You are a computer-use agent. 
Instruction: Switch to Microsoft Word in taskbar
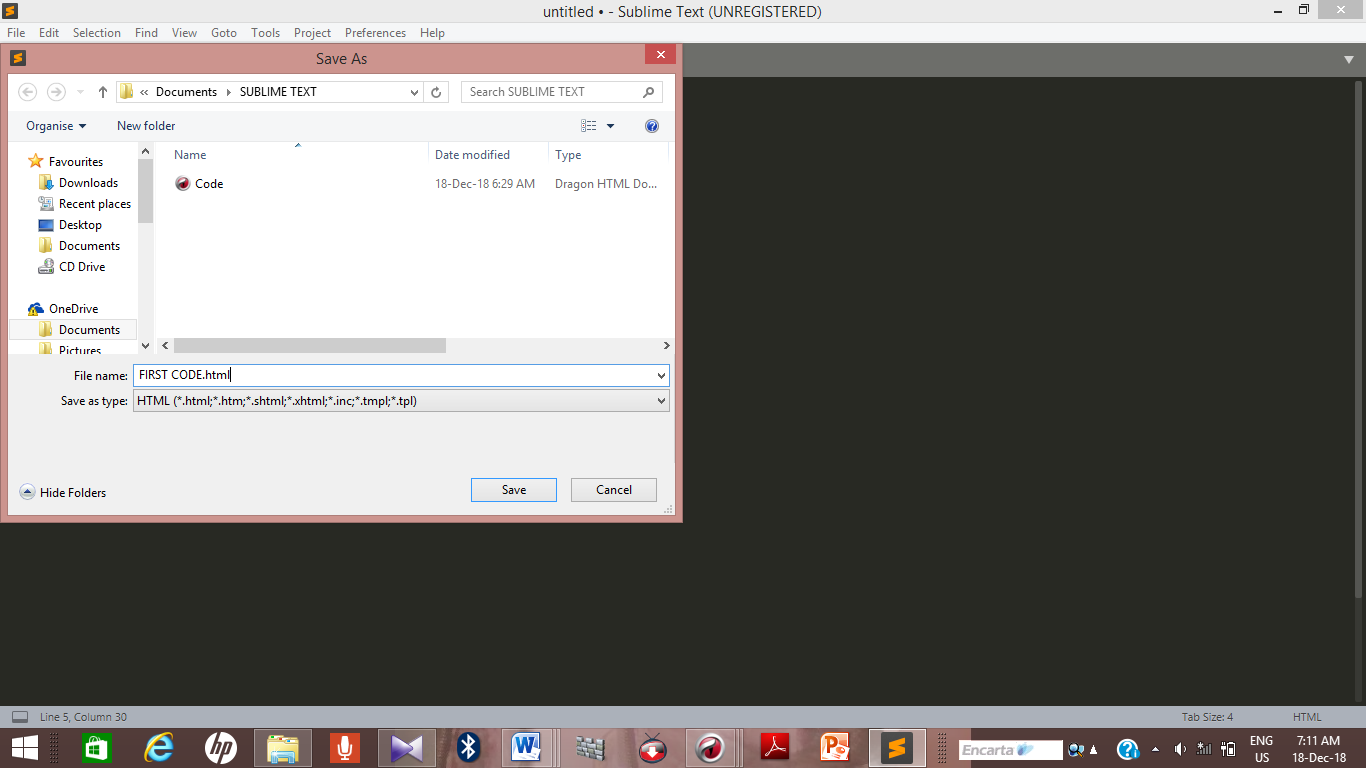pos(525,748)
